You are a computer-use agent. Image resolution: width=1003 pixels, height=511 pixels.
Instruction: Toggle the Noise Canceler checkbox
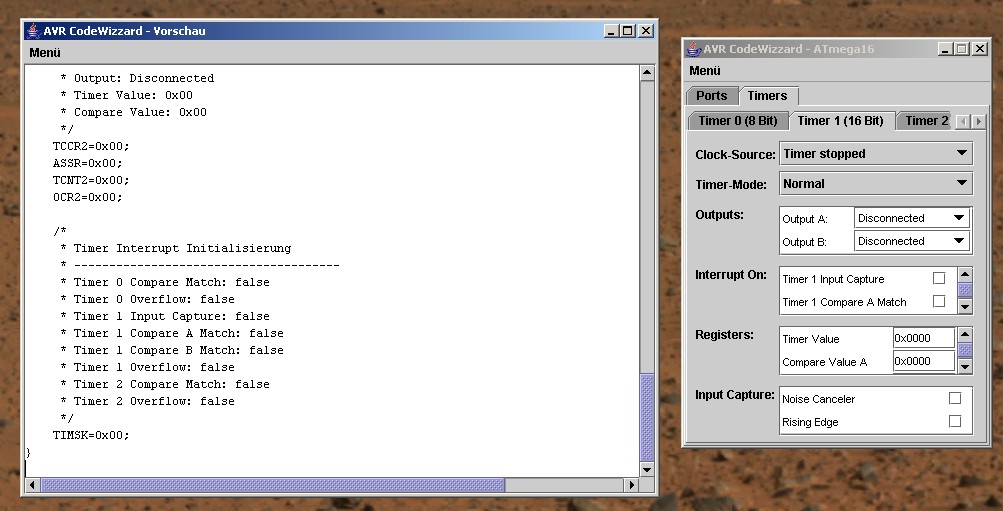click(x=954, y=398)
